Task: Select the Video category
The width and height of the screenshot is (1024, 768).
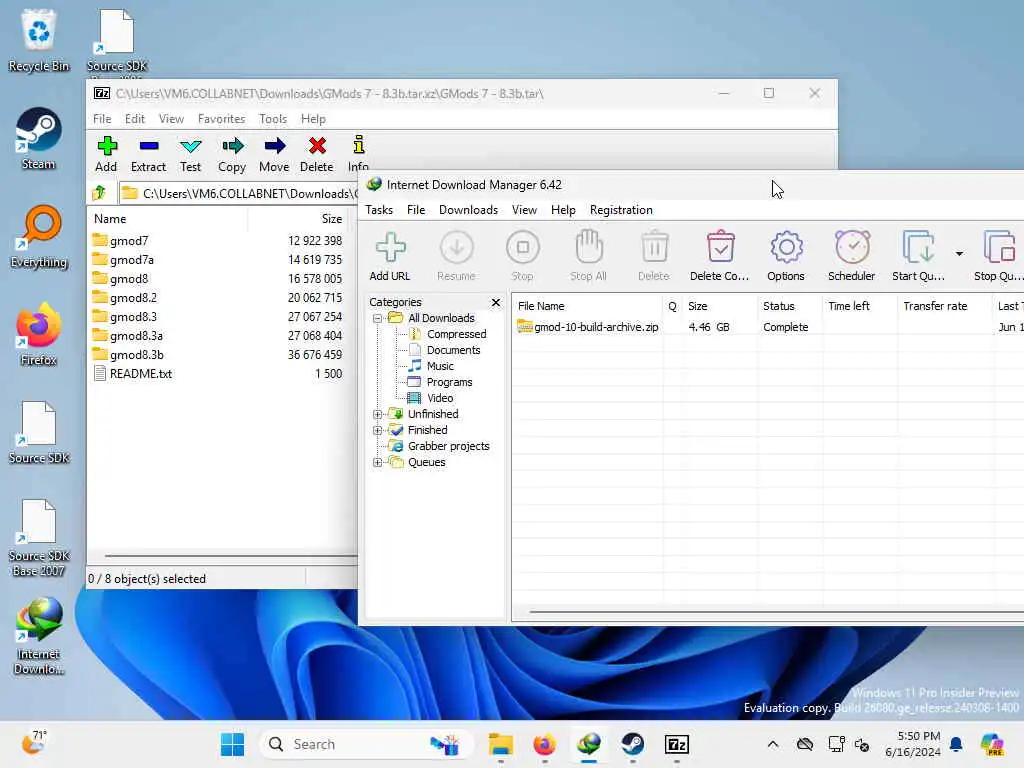Action: [440, 398]
